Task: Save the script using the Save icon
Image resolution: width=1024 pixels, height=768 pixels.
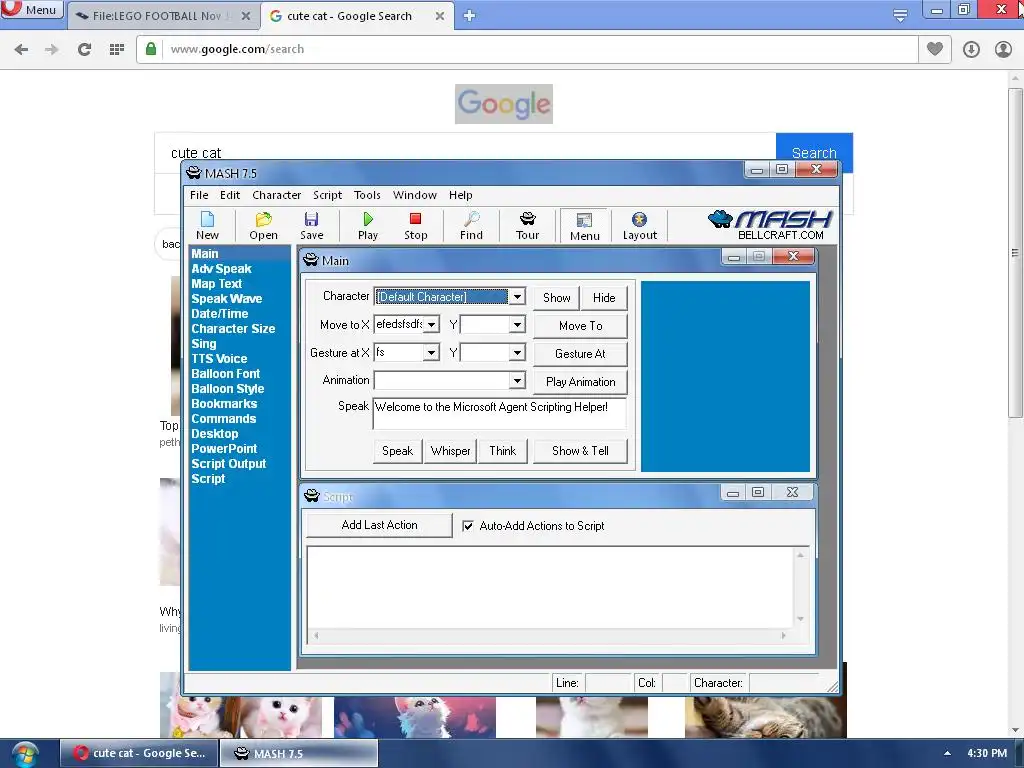Action: [x=312, y=226]
